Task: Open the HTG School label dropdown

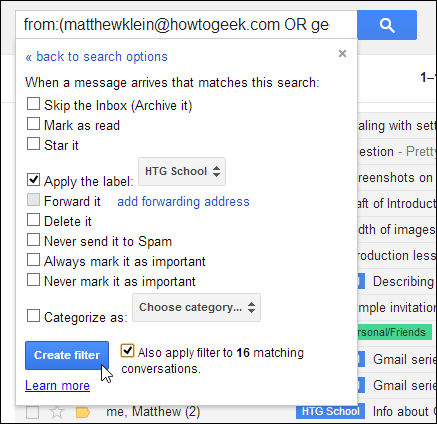Action: (182, 171)
